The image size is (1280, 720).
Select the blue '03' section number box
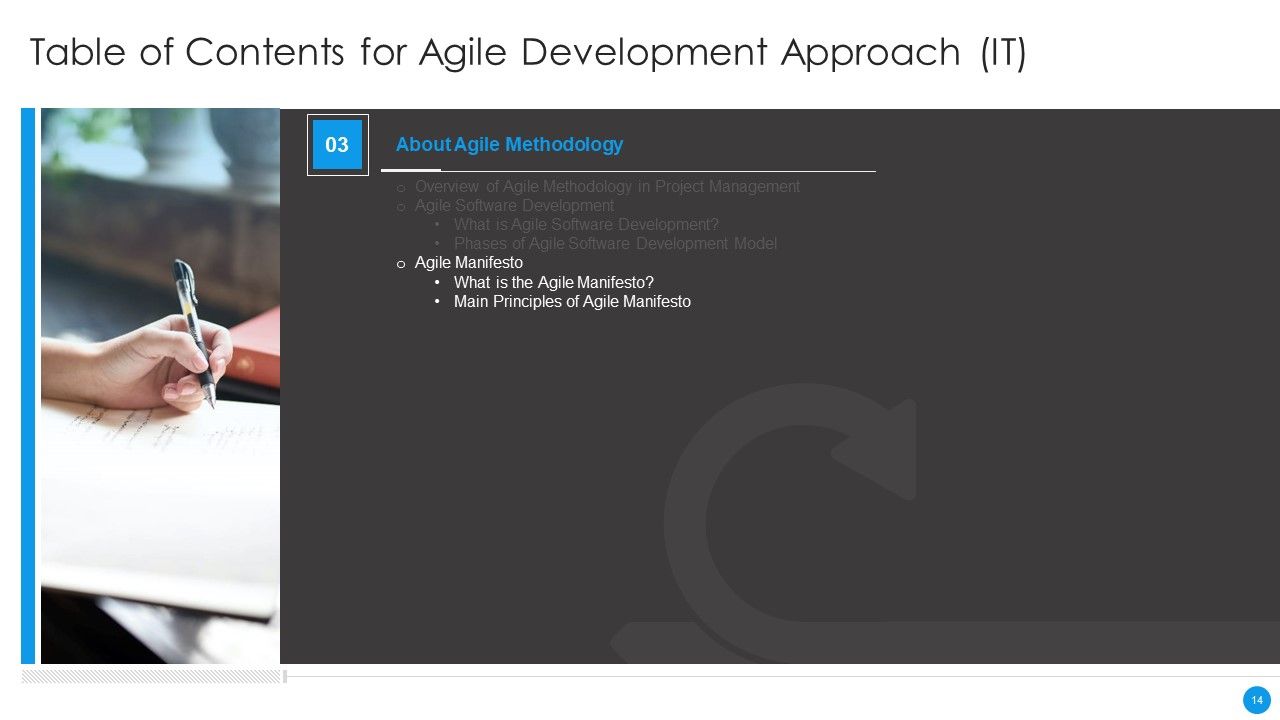click(337, 145)
